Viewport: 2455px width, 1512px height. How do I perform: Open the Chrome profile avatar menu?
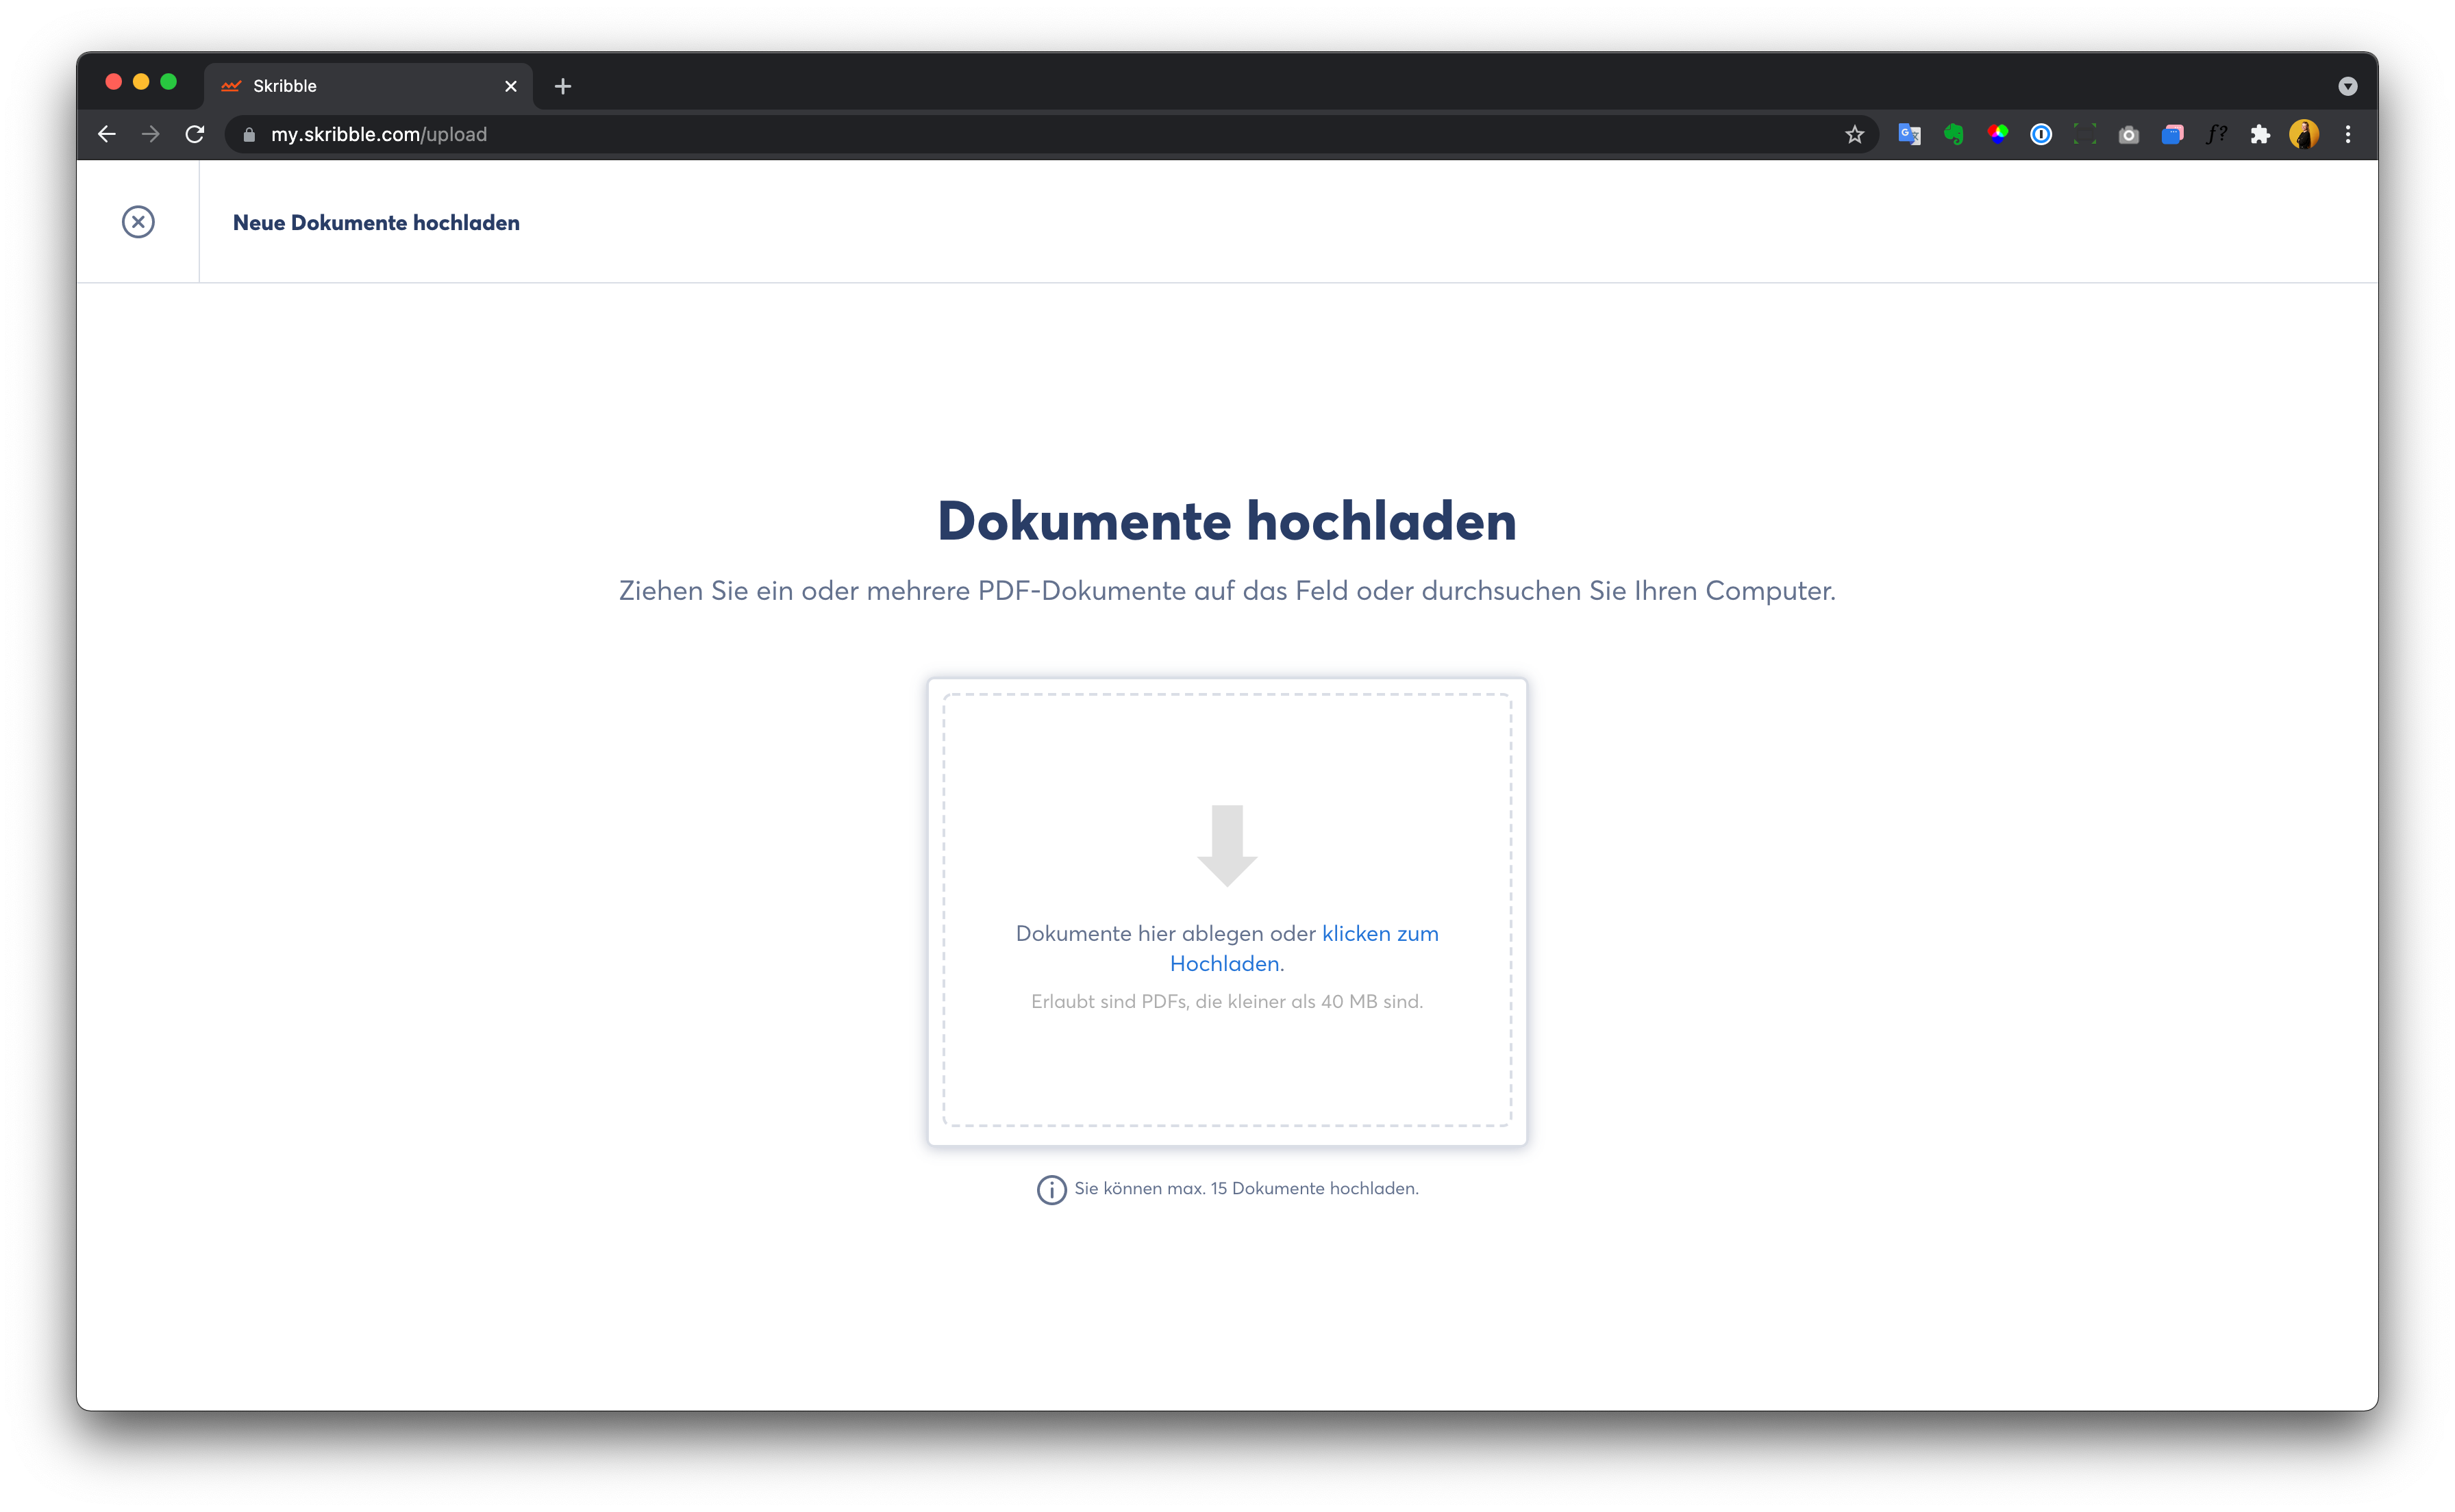(2304, 135)
